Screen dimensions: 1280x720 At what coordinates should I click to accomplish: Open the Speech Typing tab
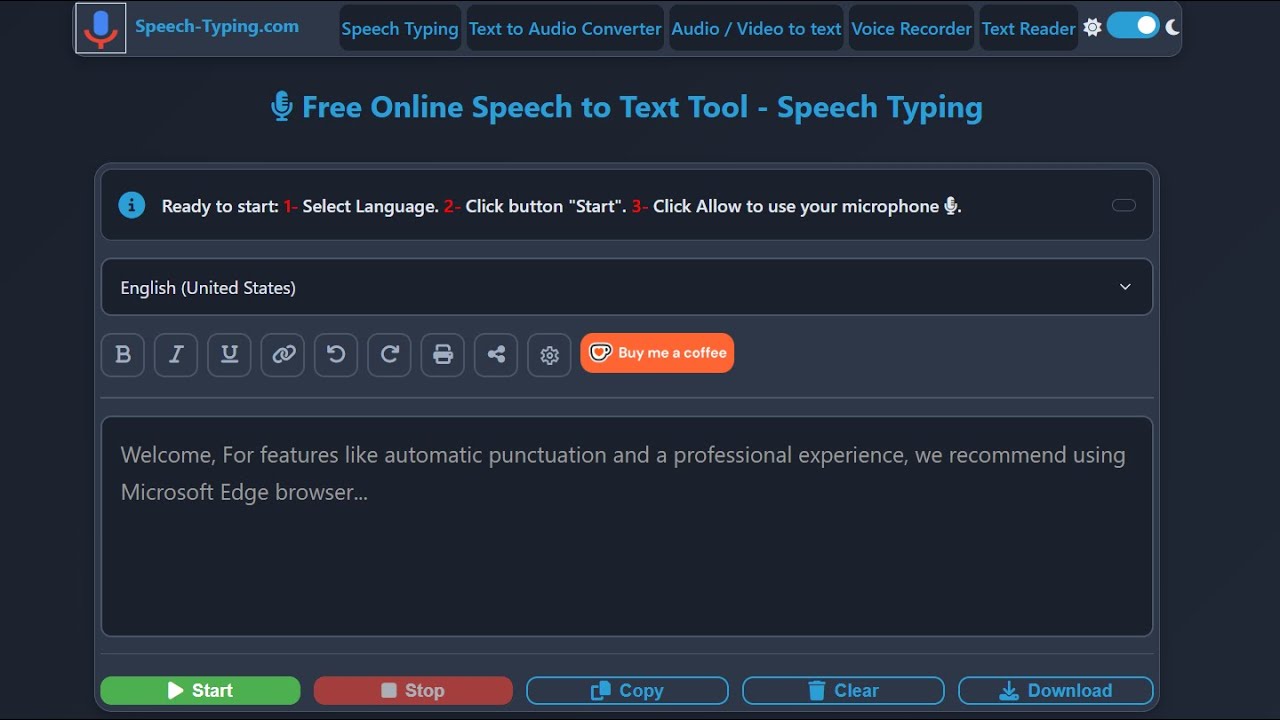coord(400,28)
